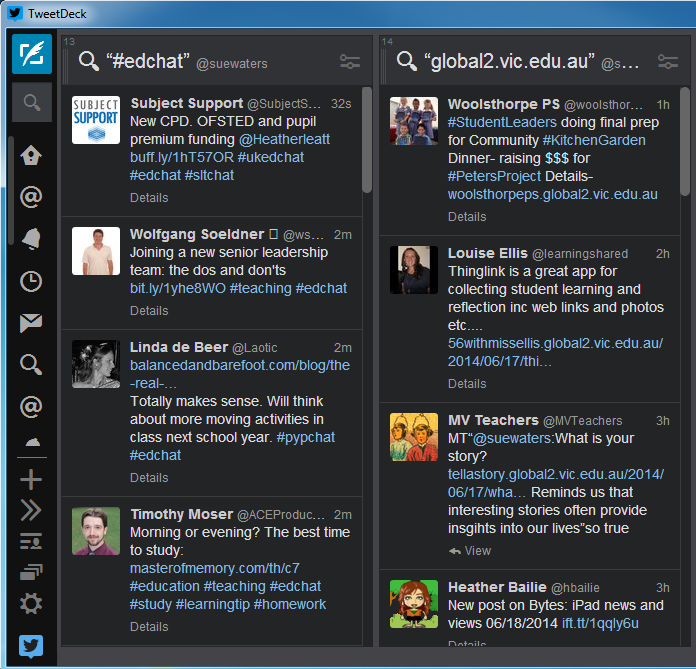This screenshot has height=669, width=696.
Task: Open MV Teachers cartoon avatar
Action: point(414,437)
